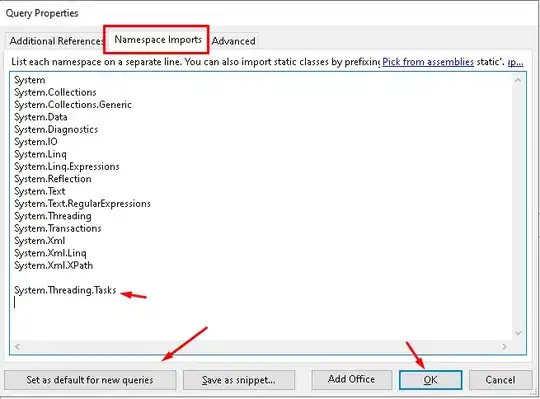Click the System.Text.RegularExpressions line
The width and height of the screenshot is (540, 399).
(82, 204)
